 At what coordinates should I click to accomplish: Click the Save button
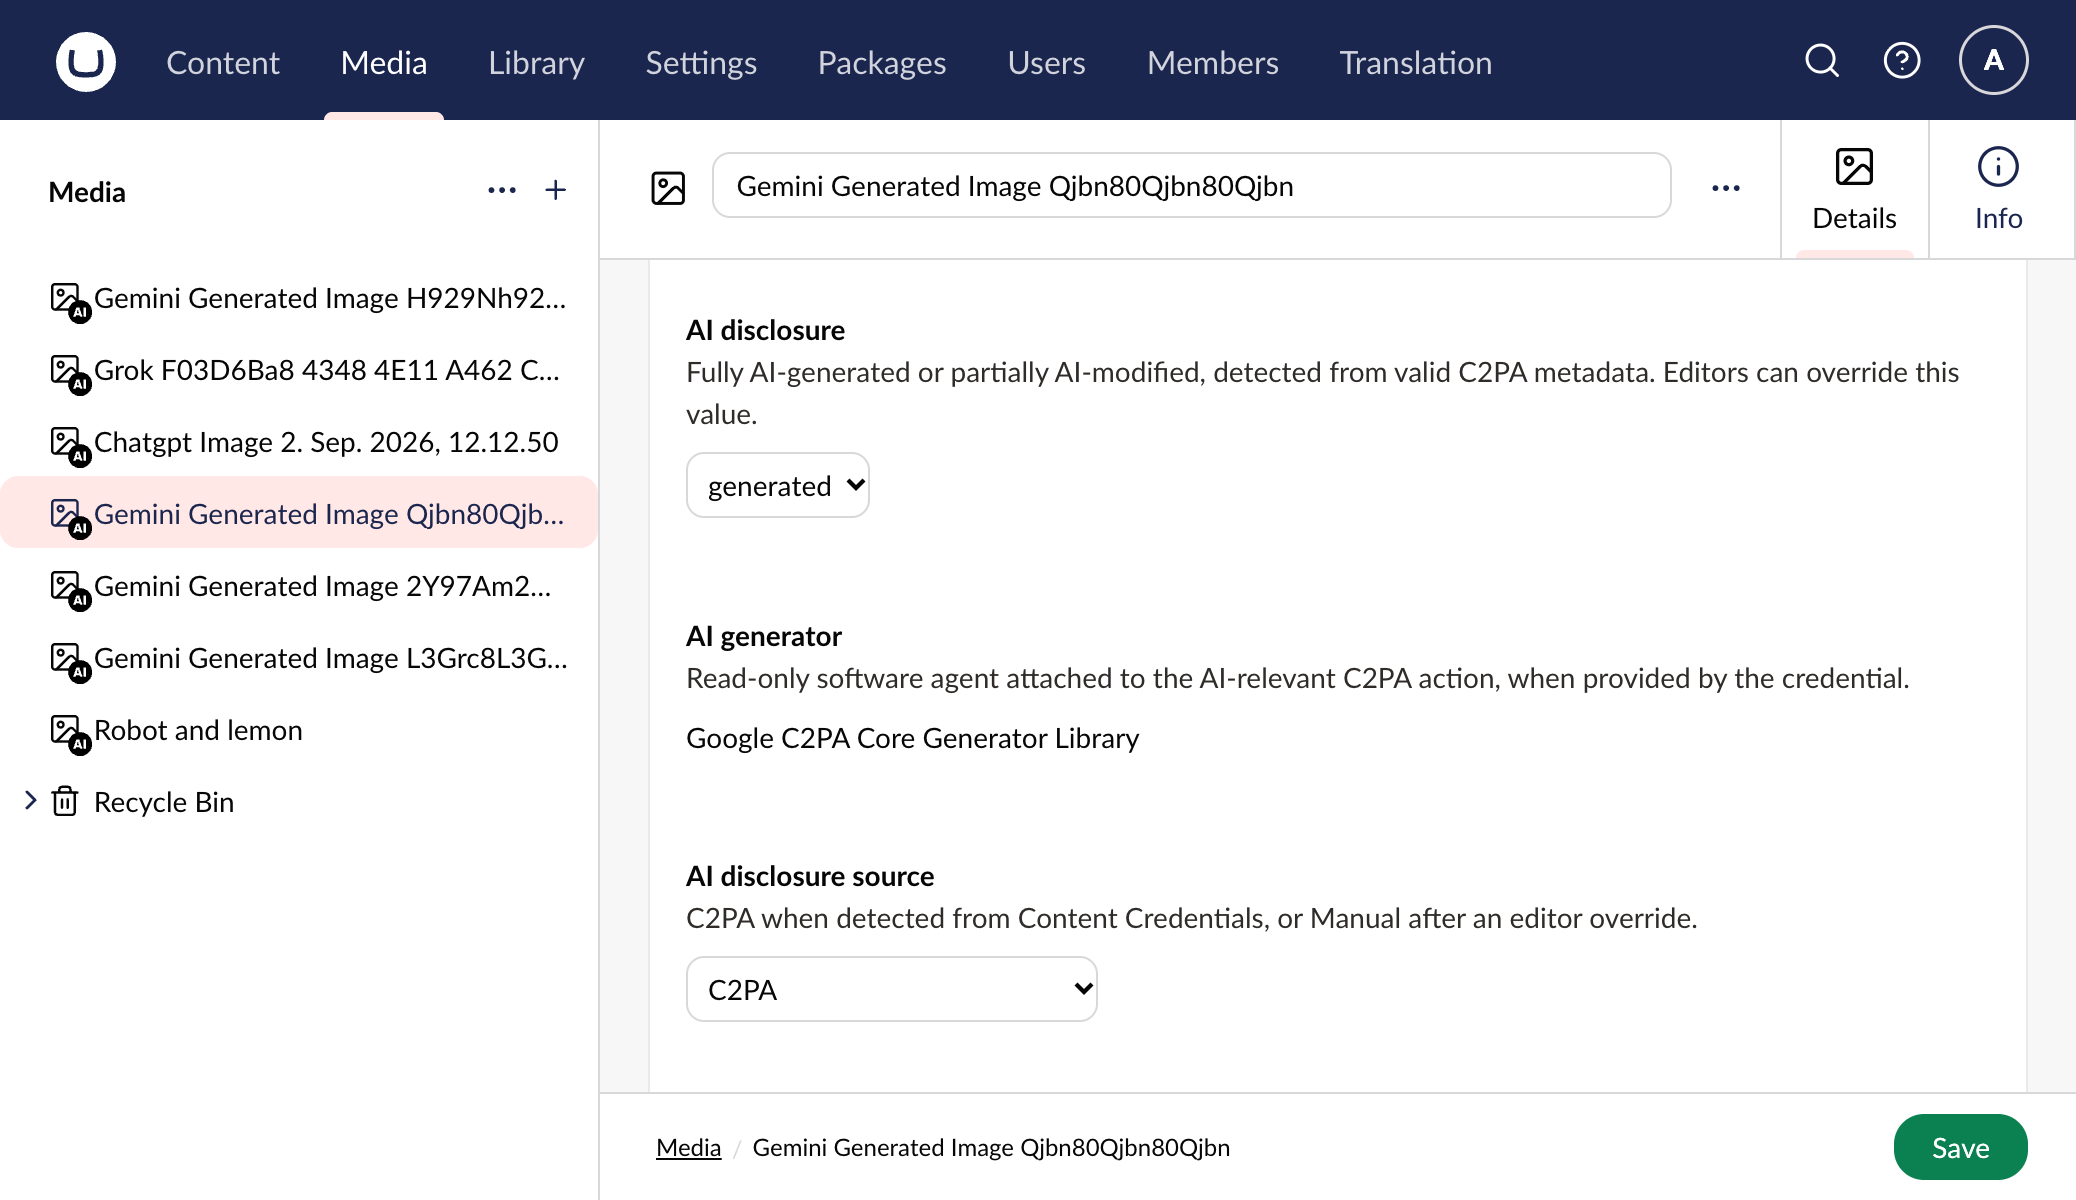coord(1960,1147)
